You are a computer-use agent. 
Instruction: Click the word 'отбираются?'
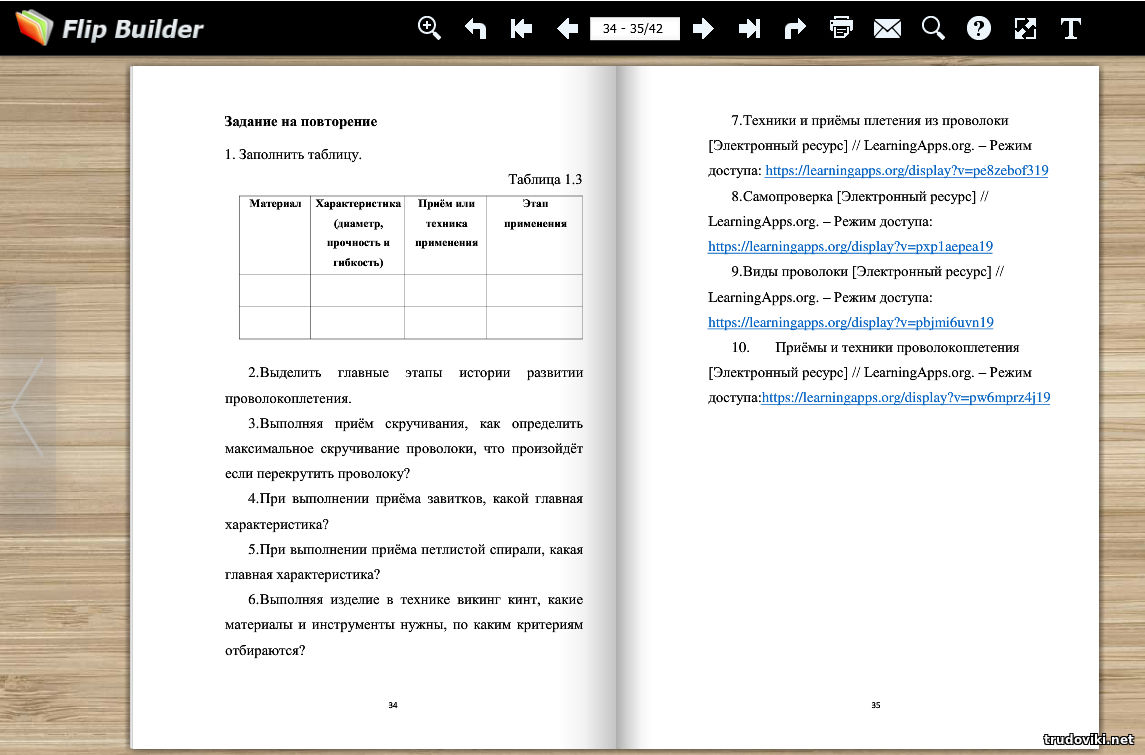click(265, 651)
